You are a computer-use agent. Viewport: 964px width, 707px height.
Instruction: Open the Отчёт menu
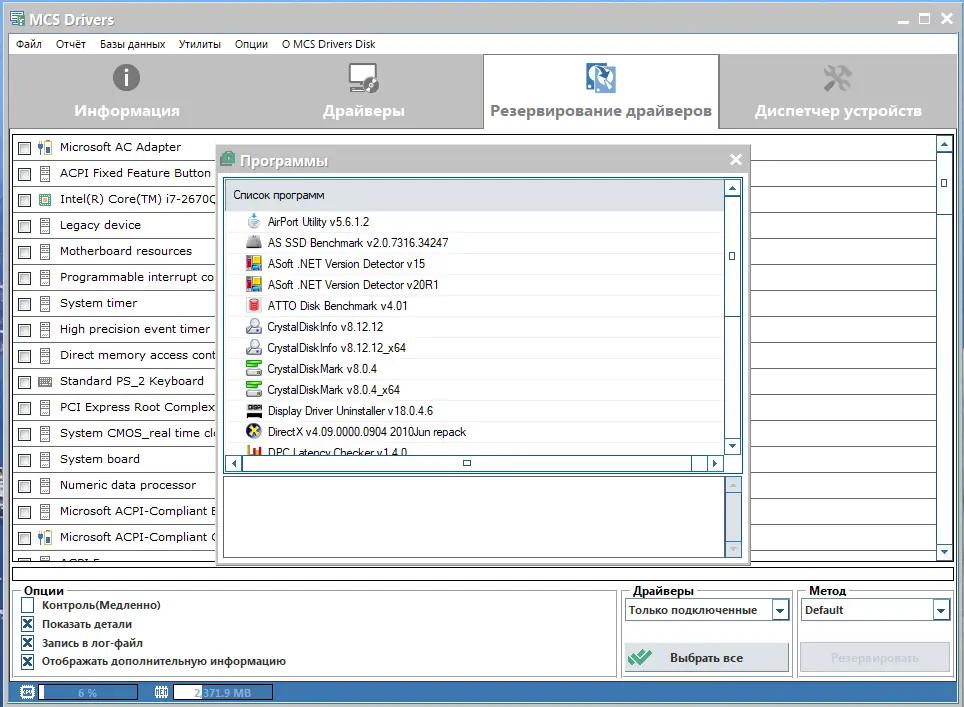pyautogui.click(x=71, y=44)
